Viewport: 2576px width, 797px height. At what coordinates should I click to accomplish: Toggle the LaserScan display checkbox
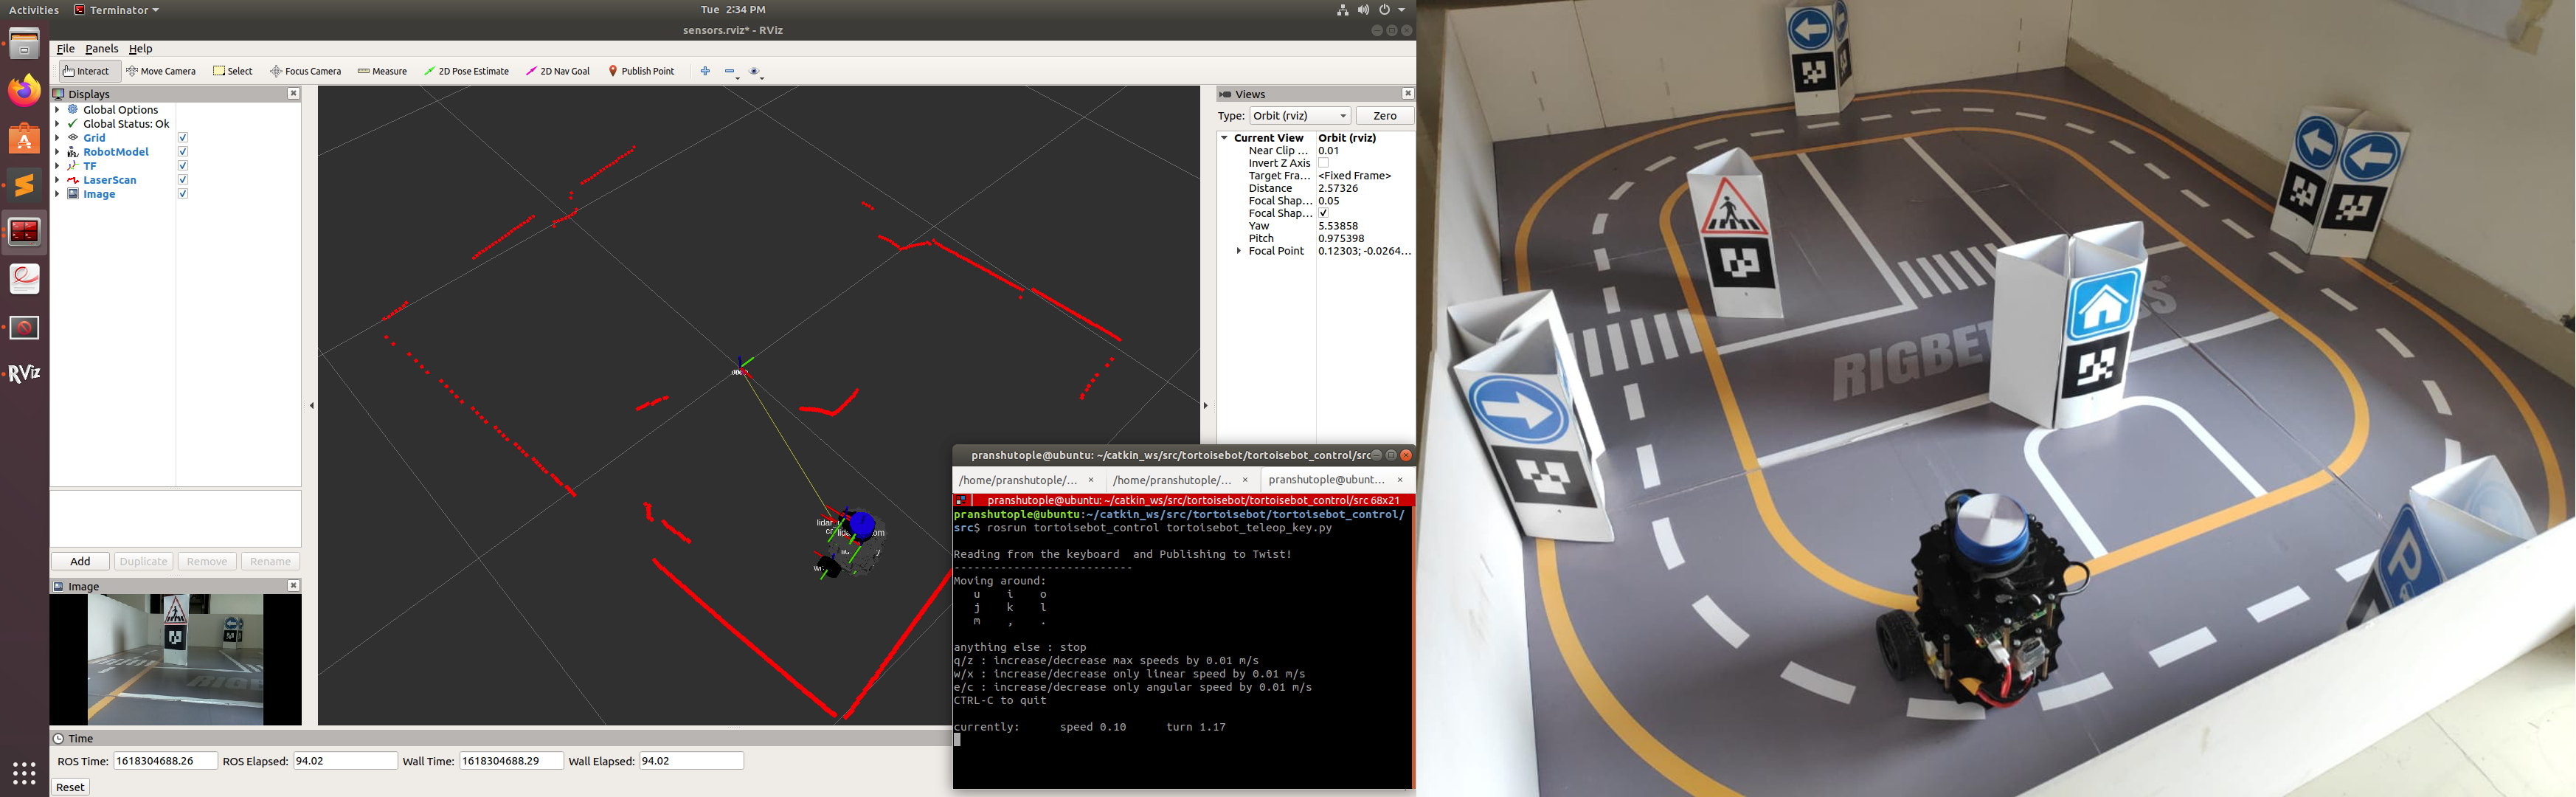click(x=183, y=180)
